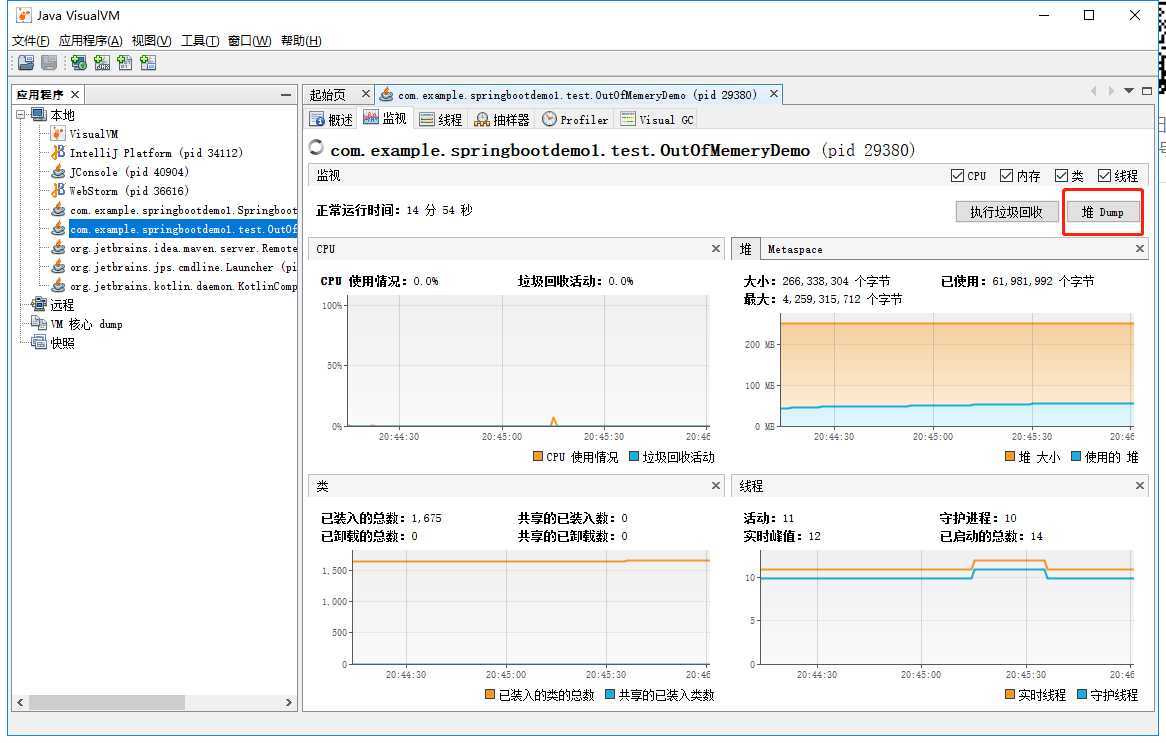Close the 类 classes chart panel

[715, 486]
